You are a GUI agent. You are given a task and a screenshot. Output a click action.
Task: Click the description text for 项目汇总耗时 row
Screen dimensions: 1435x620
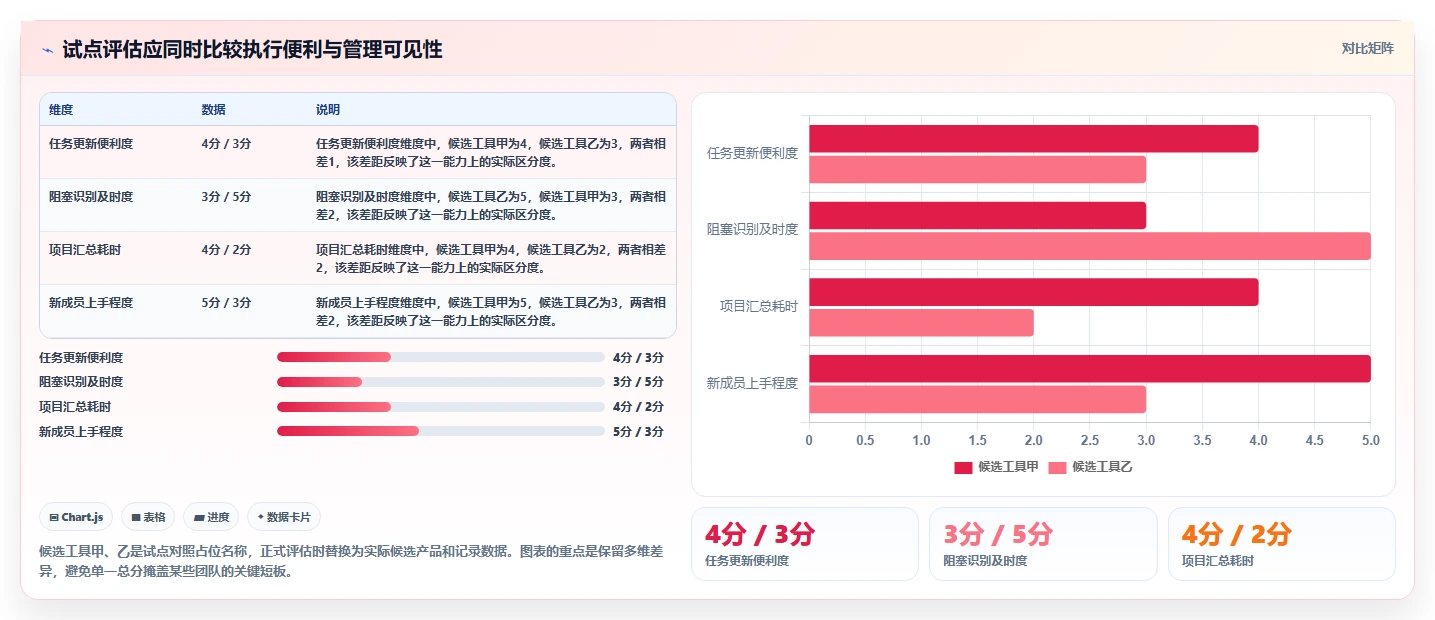489,258
